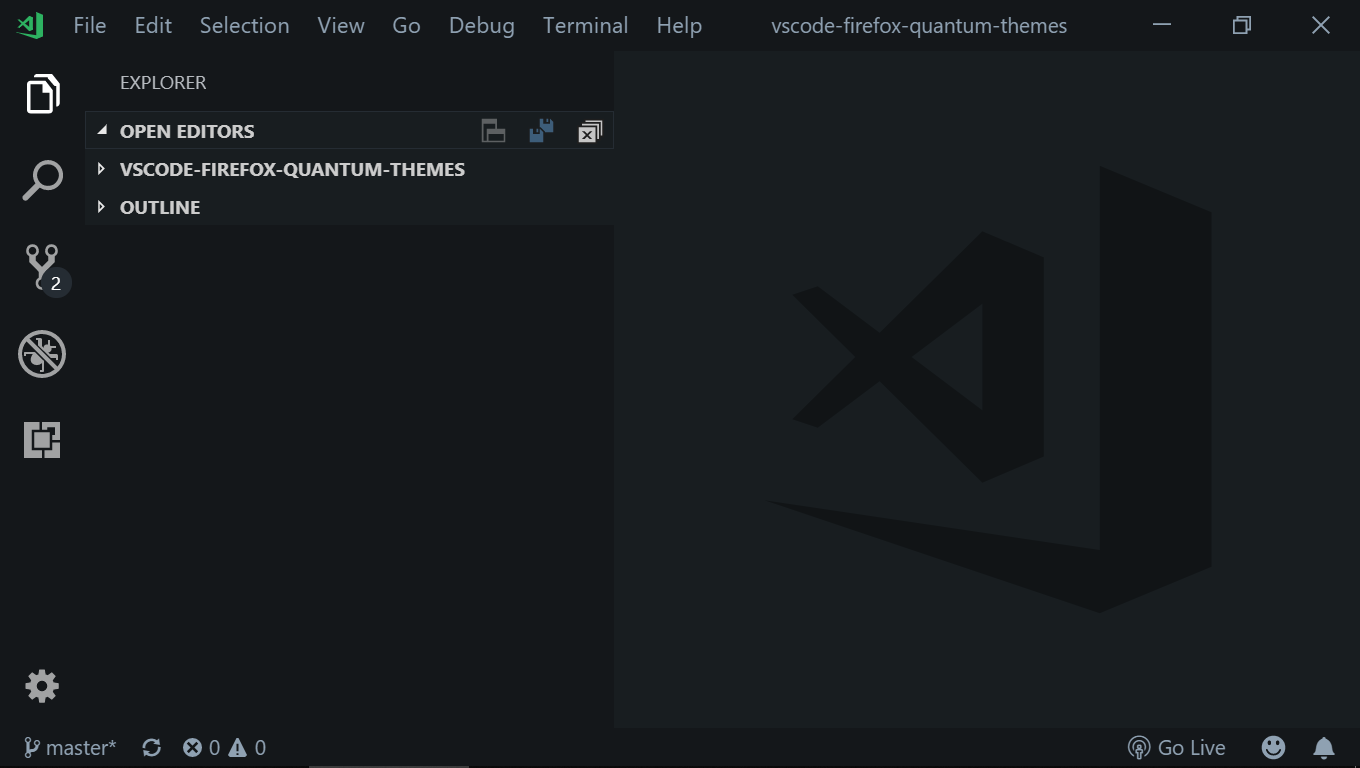Open the notifications bell
This screenshot has height=768, width=1360.
pos(1324,747)
